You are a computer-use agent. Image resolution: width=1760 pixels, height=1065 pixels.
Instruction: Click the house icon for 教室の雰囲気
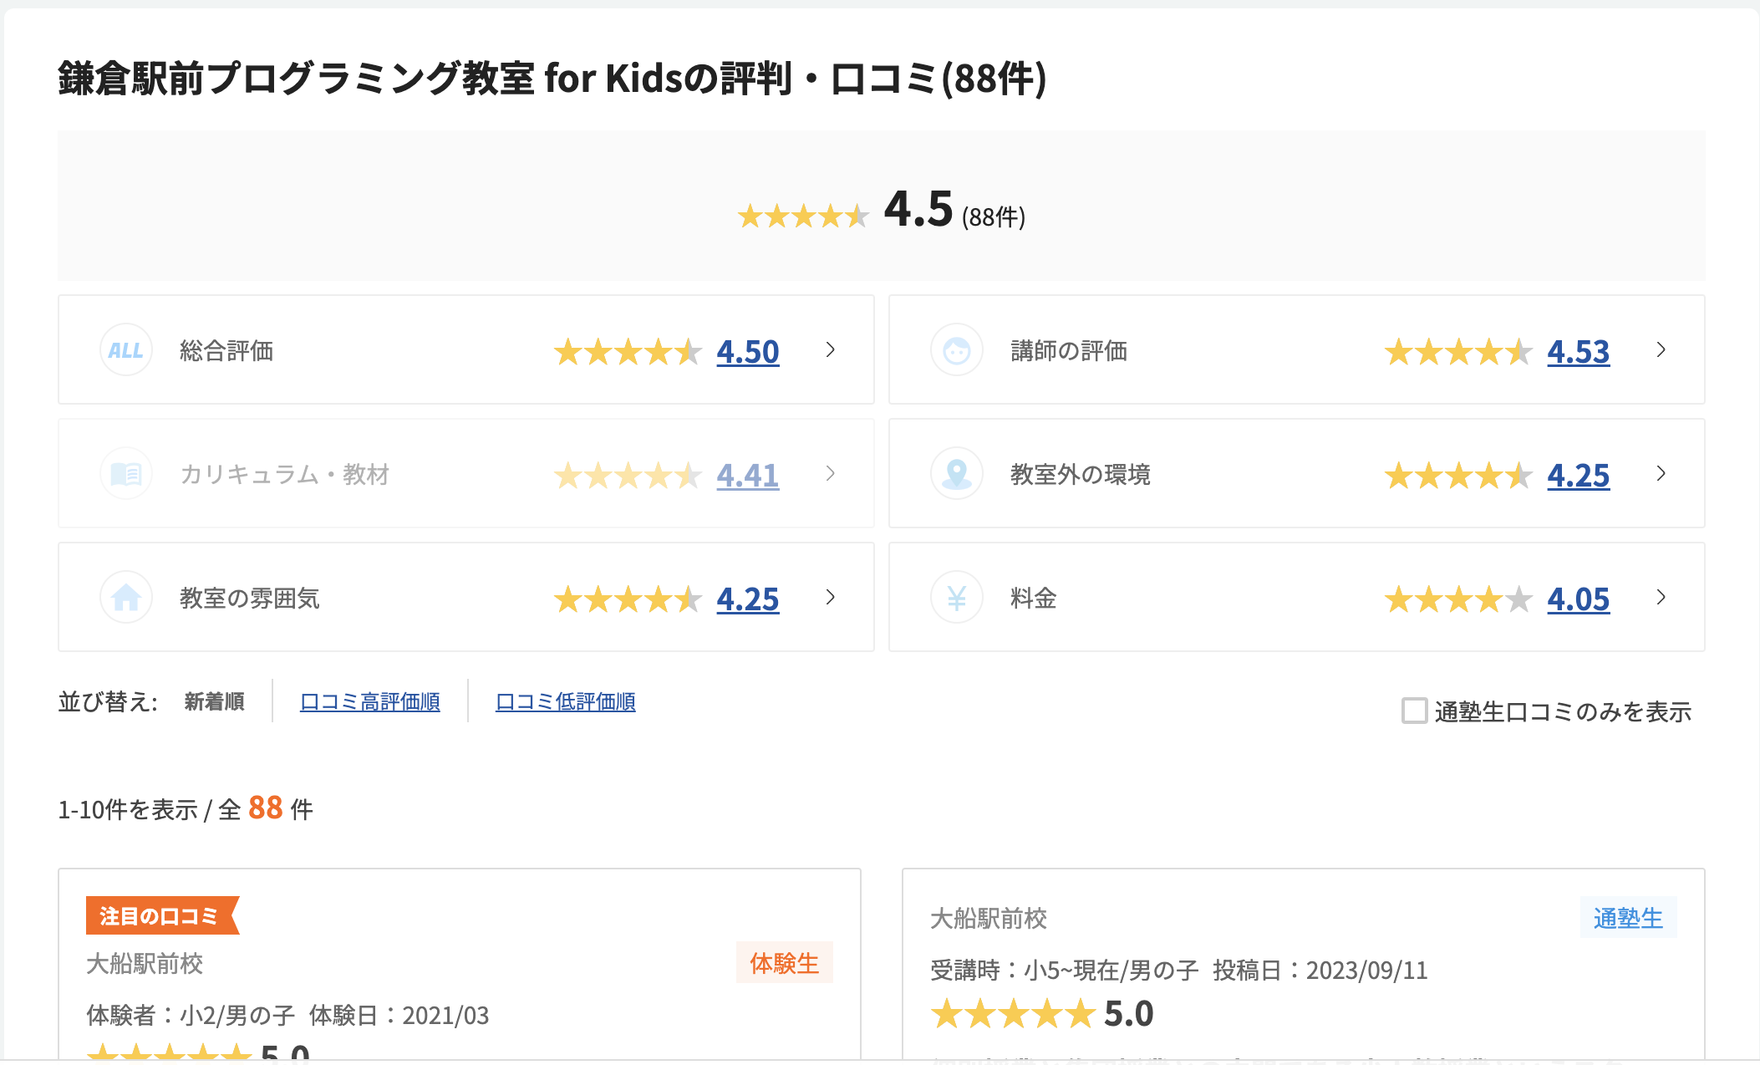126,598
